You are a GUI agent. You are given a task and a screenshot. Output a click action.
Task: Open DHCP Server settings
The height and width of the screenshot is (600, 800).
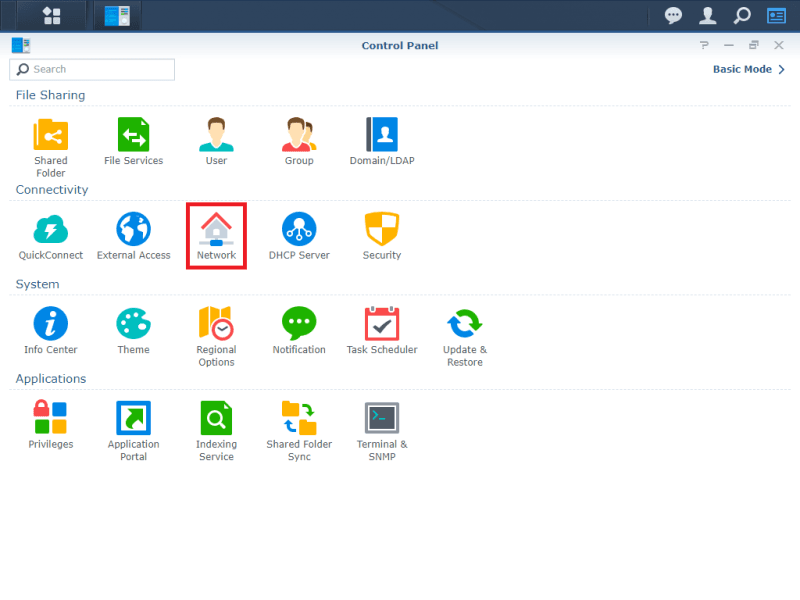point(299,230)
